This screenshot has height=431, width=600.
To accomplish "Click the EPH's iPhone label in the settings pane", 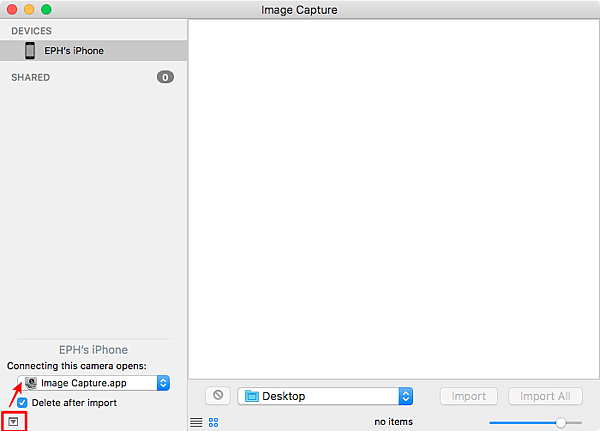I will tap(93, 350).
